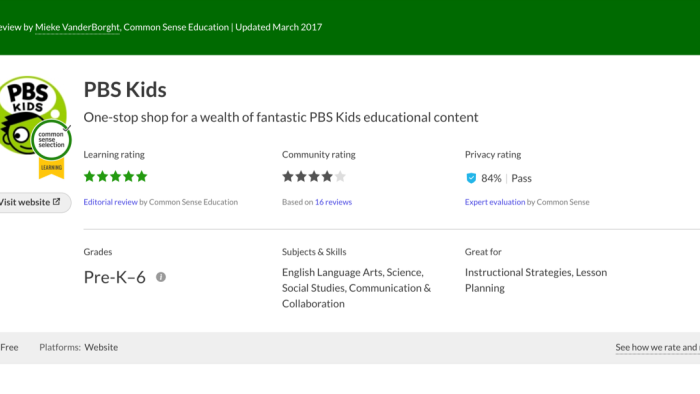Click the Great for label
Viewport: 700px width, 394px height.
coord(483,252)
